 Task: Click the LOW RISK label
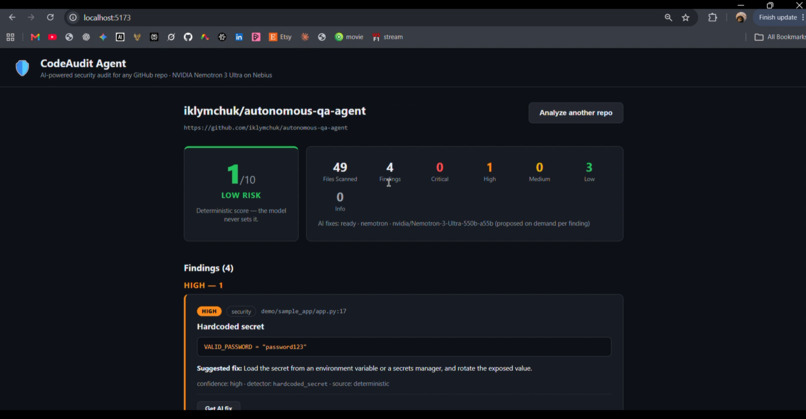(241, 195)
